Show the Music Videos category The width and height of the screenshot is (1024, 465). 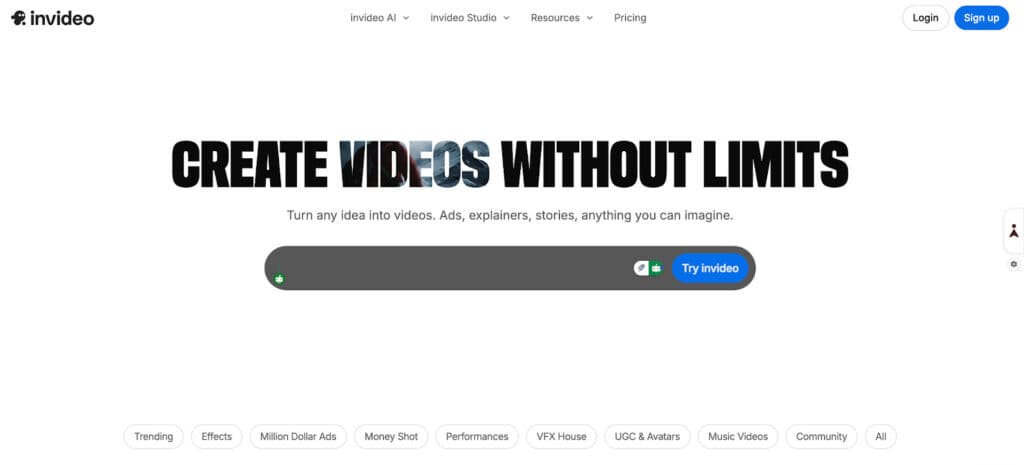click(x=738, y=437)
